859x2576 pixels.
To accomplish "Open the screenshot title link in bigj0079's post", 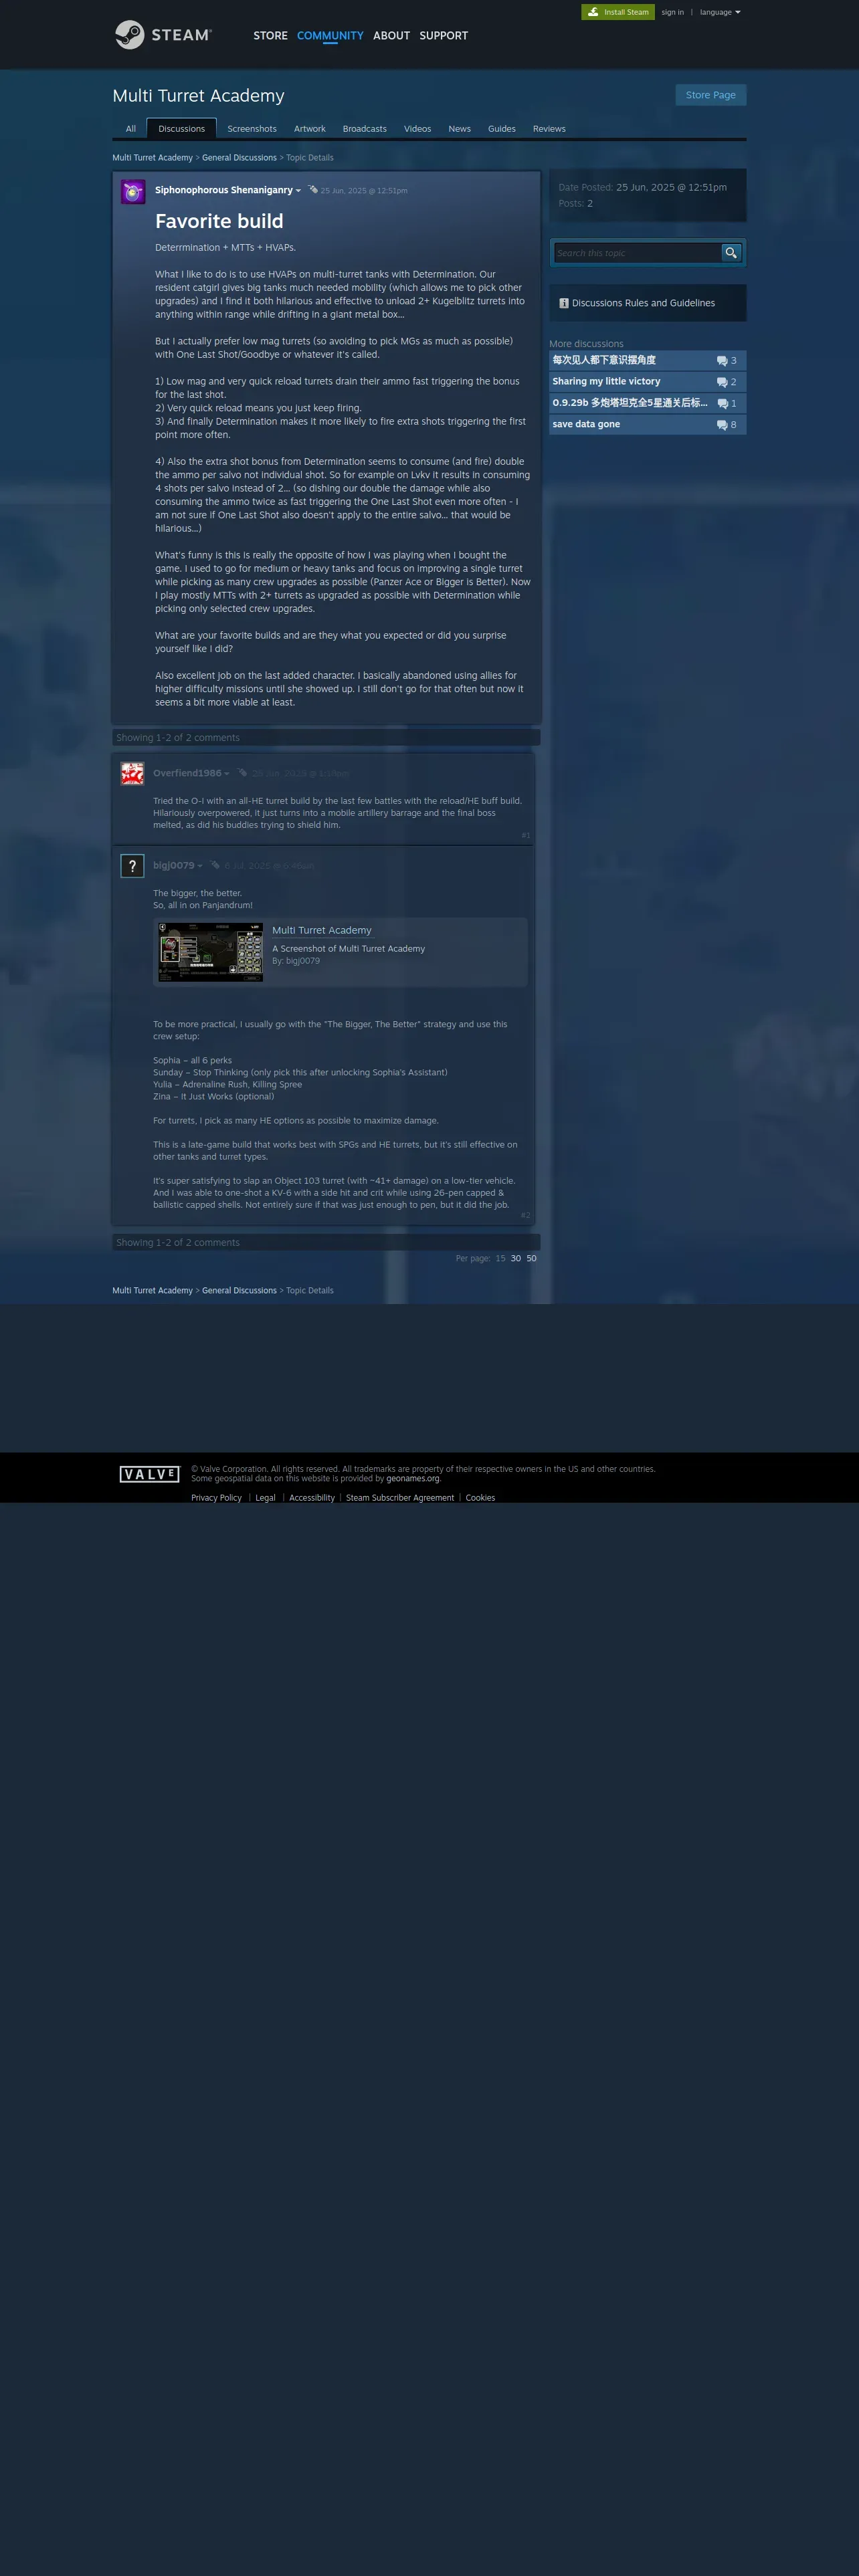I will click(322, 930).
